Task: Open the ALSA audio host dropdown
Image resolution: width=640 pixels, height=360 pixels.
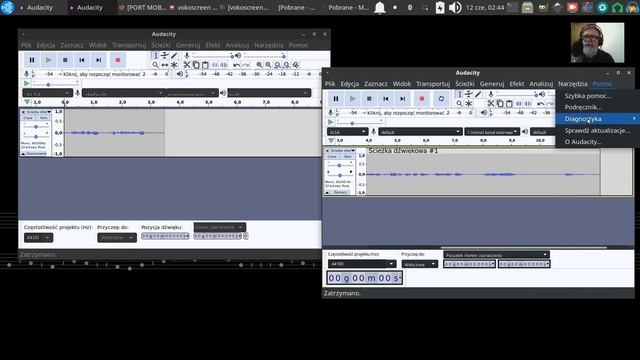Action: coord(347,132)
